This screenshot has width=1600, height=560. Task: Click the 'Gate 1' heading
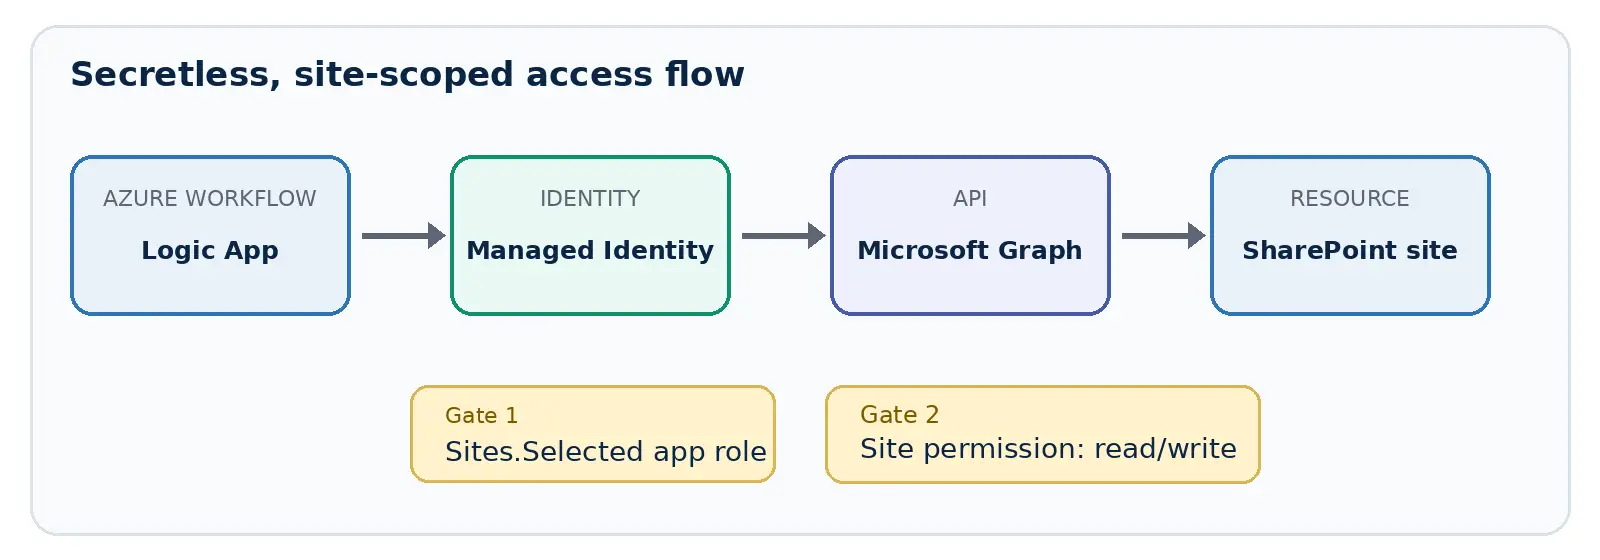pos(481,415)
